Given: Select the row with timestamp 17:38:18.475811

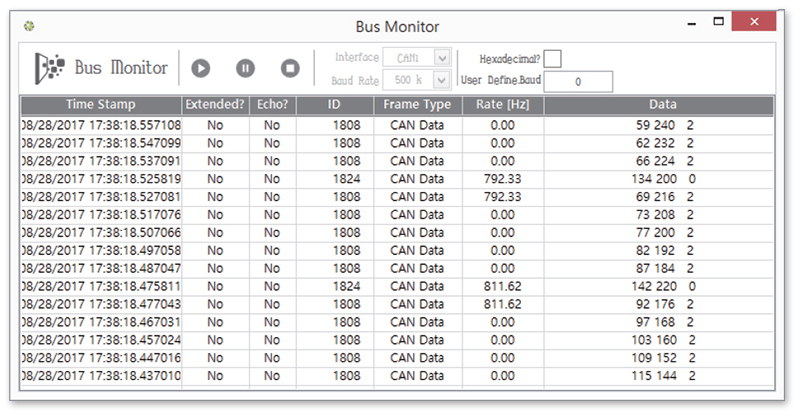Looking at the screenshot, I should tap(397, 286).
